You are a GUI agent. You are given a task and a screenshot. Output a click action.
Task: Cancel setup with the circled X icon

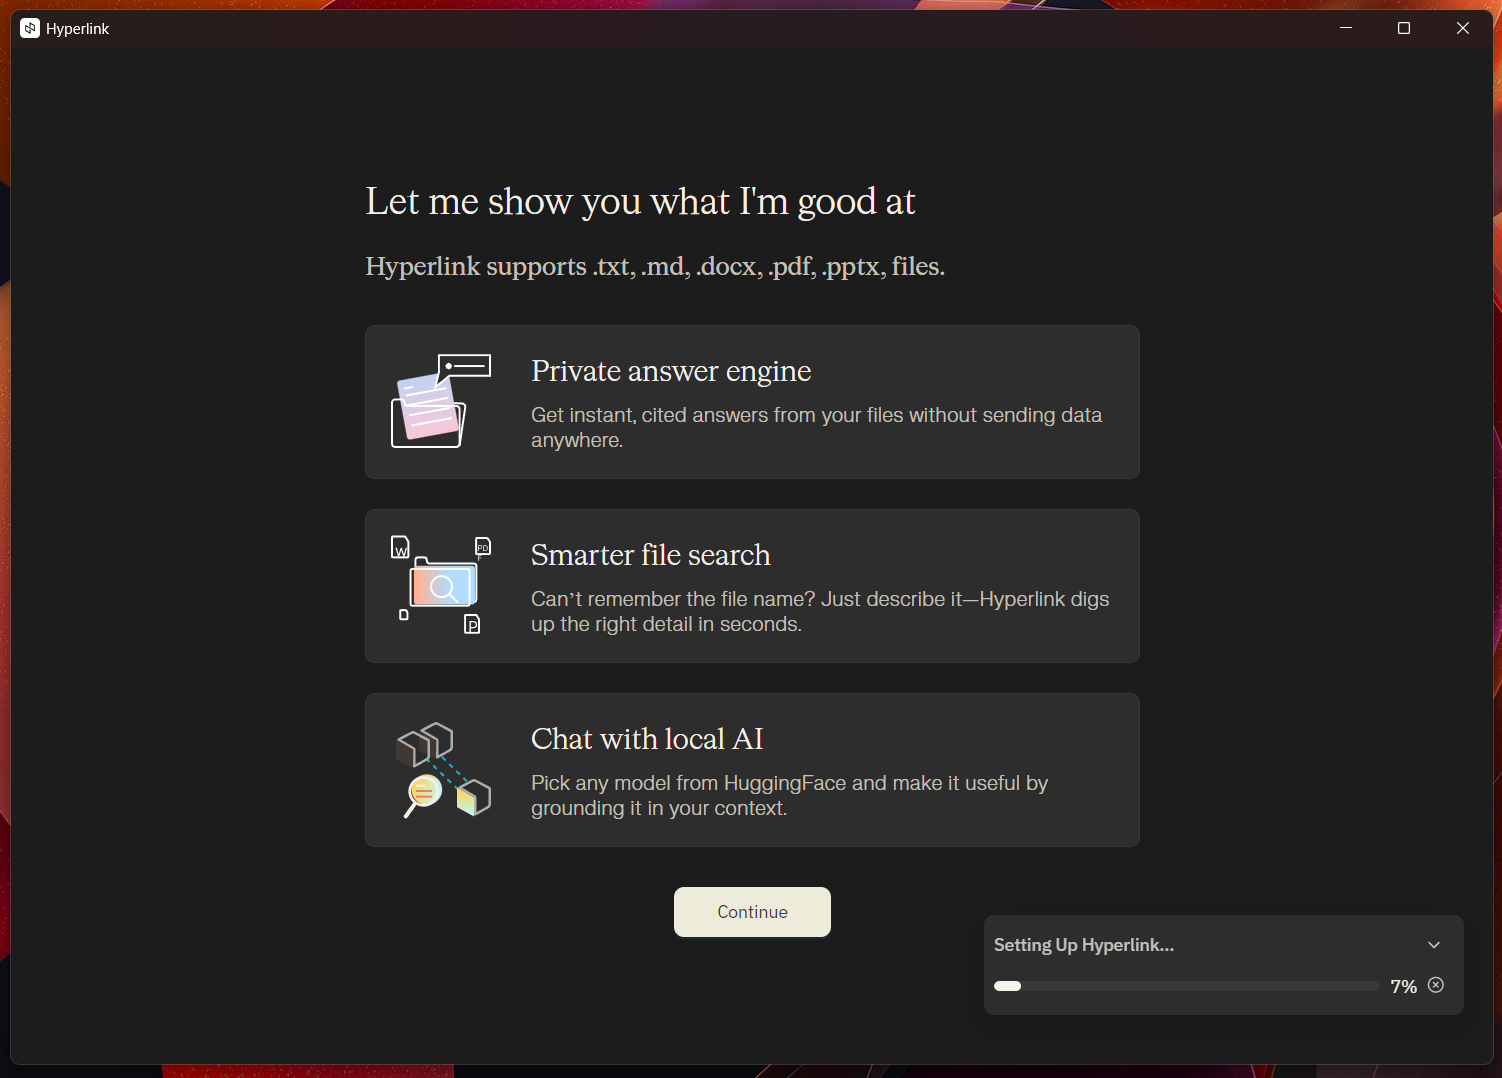pos(1436,985)
